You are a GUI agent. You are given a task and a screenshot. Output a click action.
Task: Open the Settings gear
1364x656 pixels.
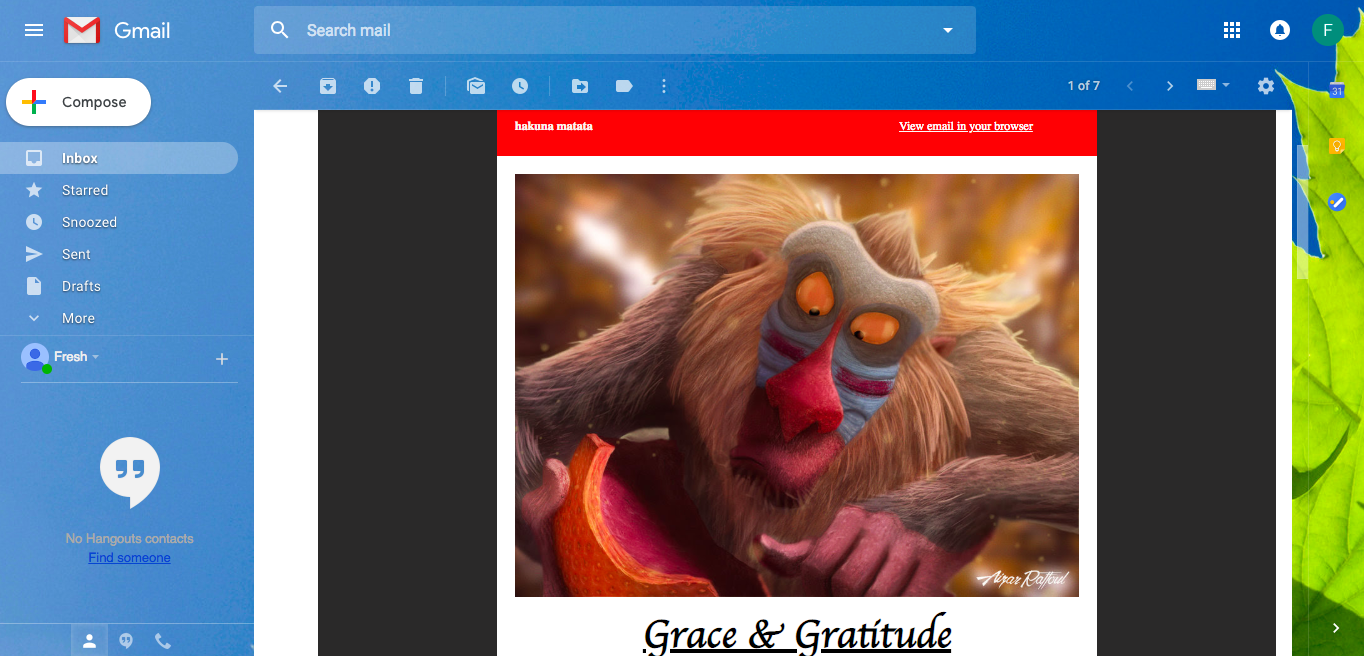coord(1266,86)
